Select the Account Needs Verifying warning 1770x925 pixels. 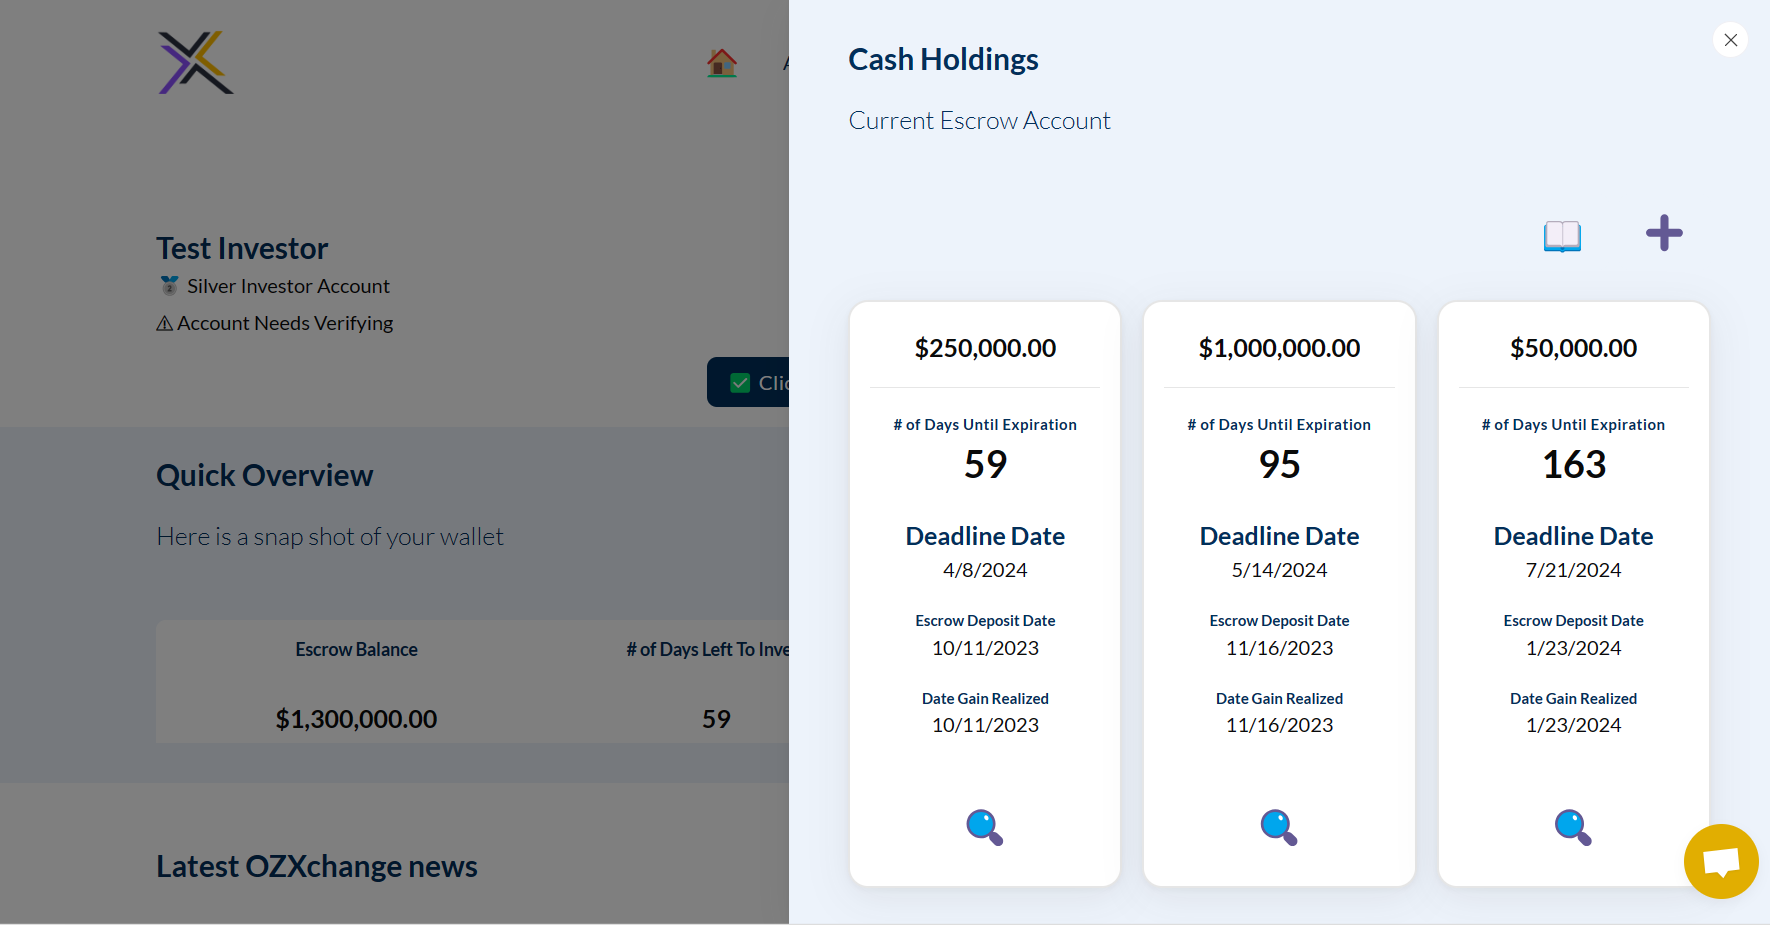(275, 323)
